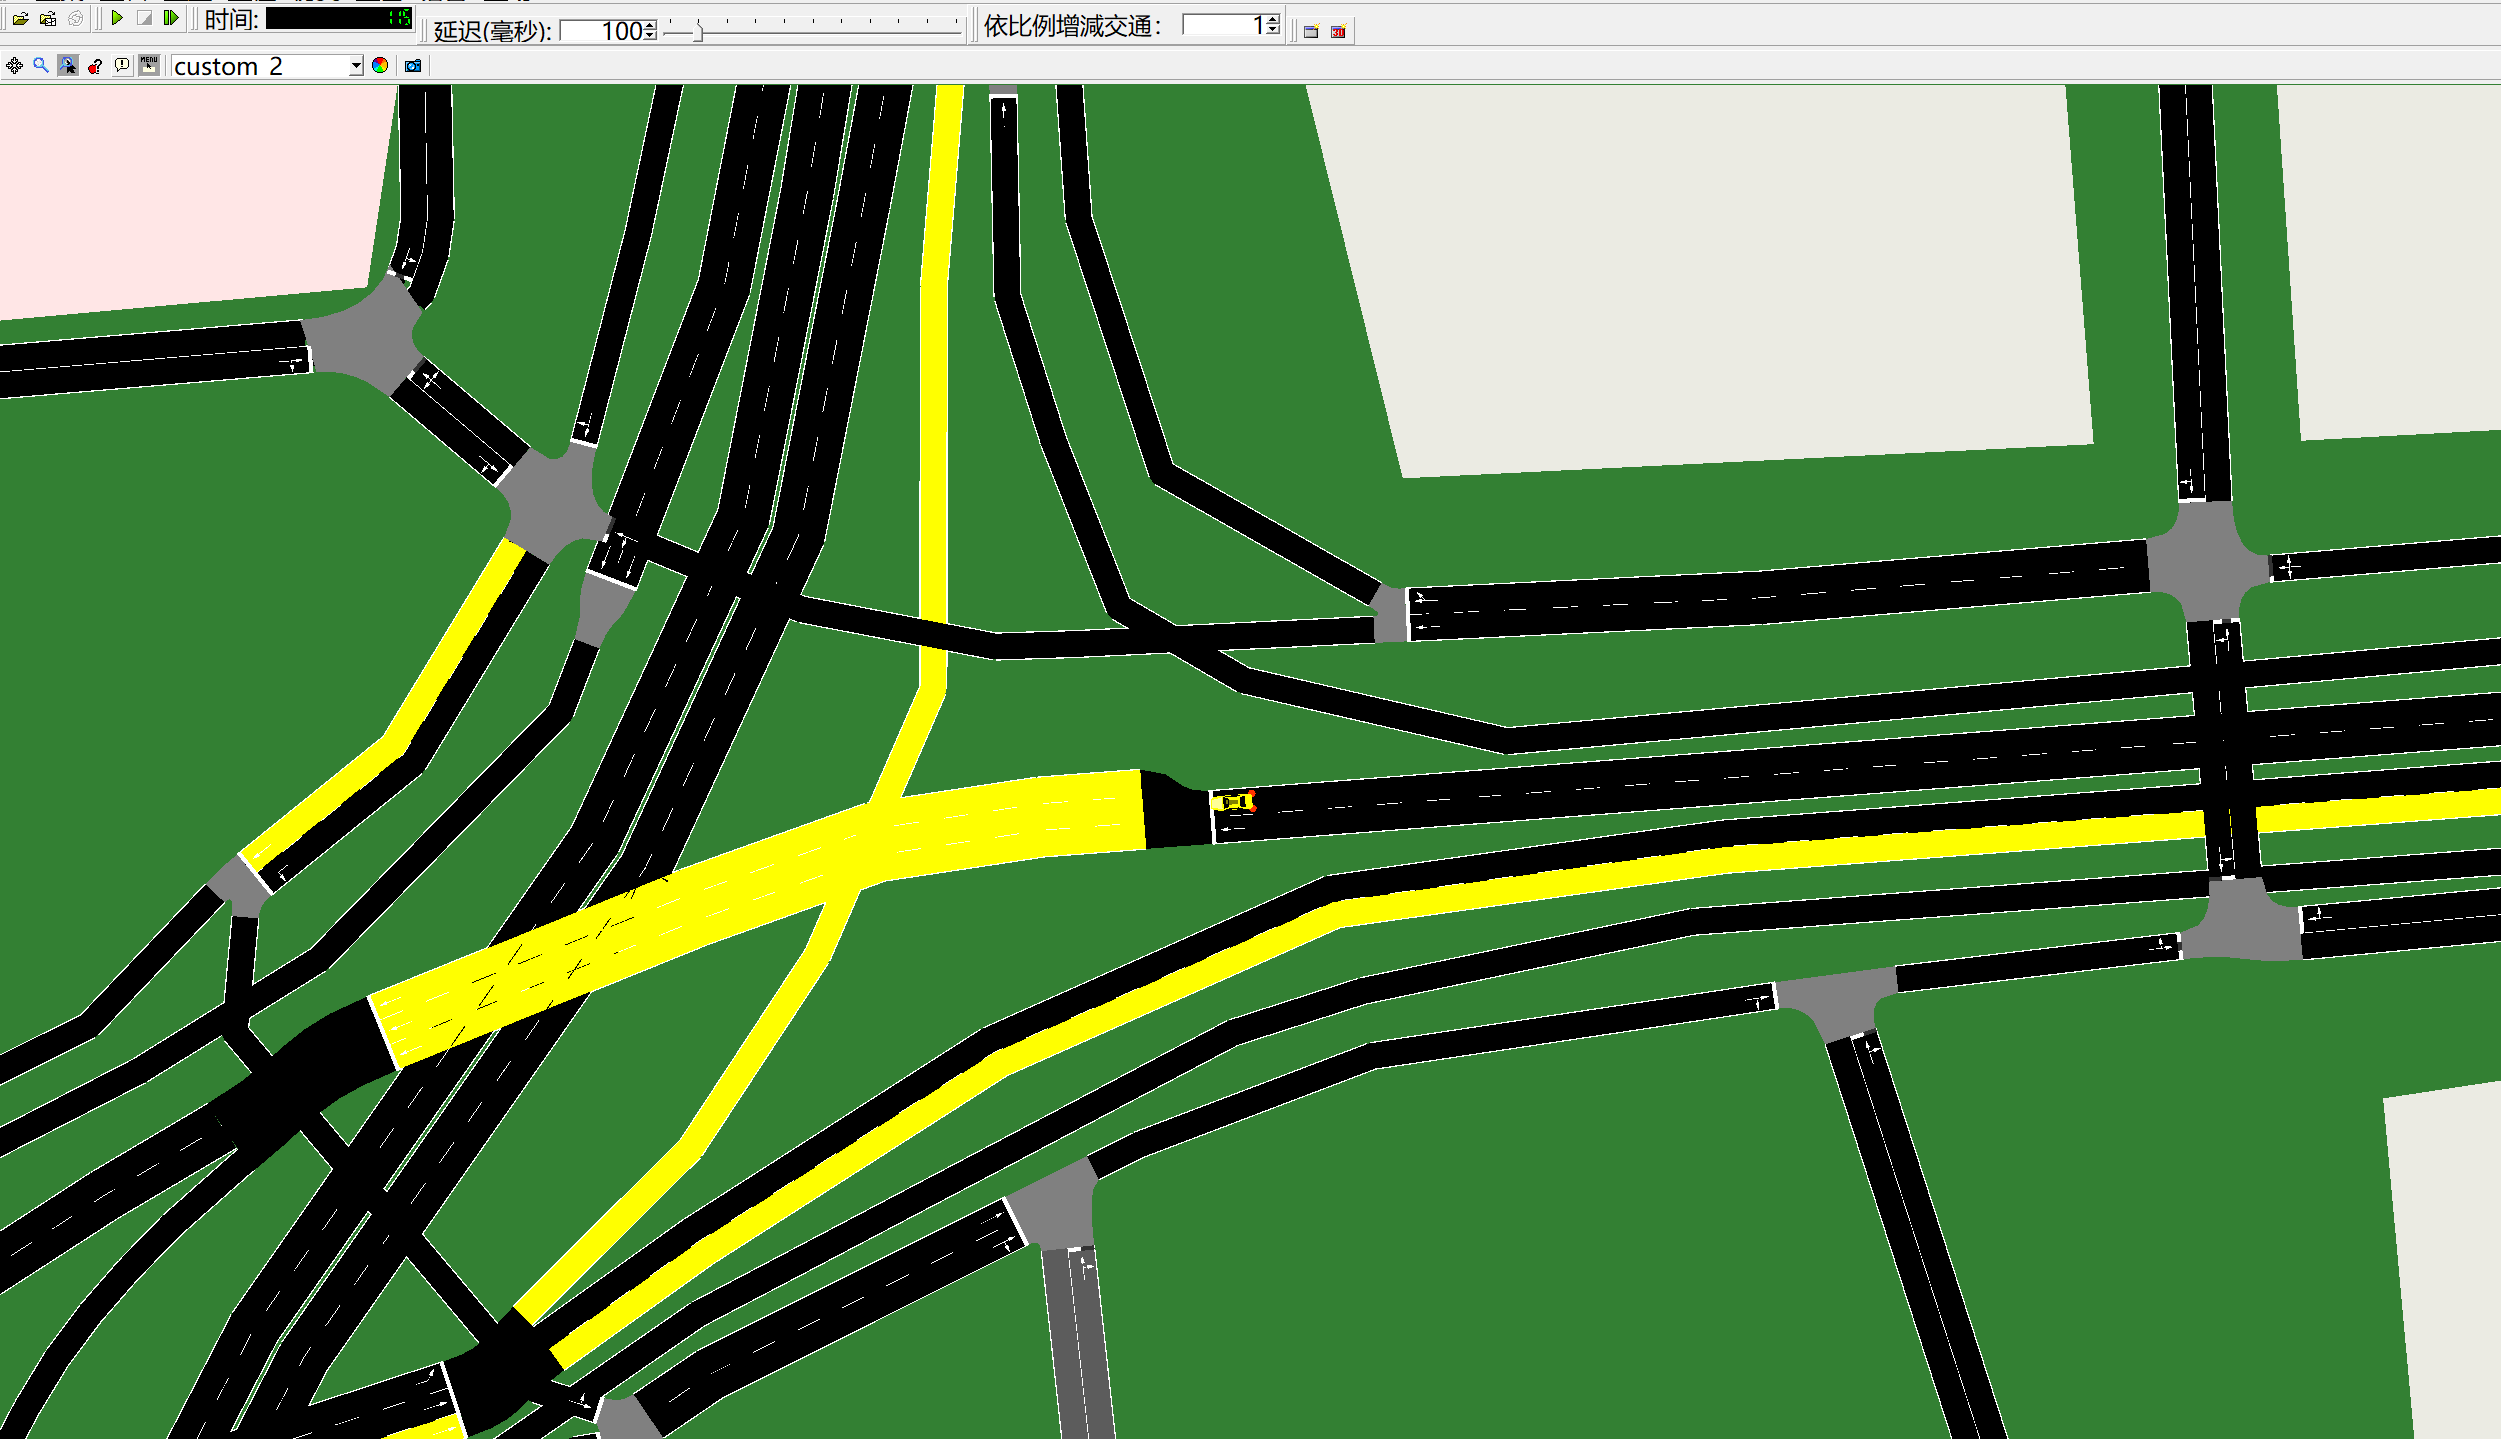Viewport: 2501px width, 1439px height.
Task: Open the color wheel view settings
Action: click(380, 66)
